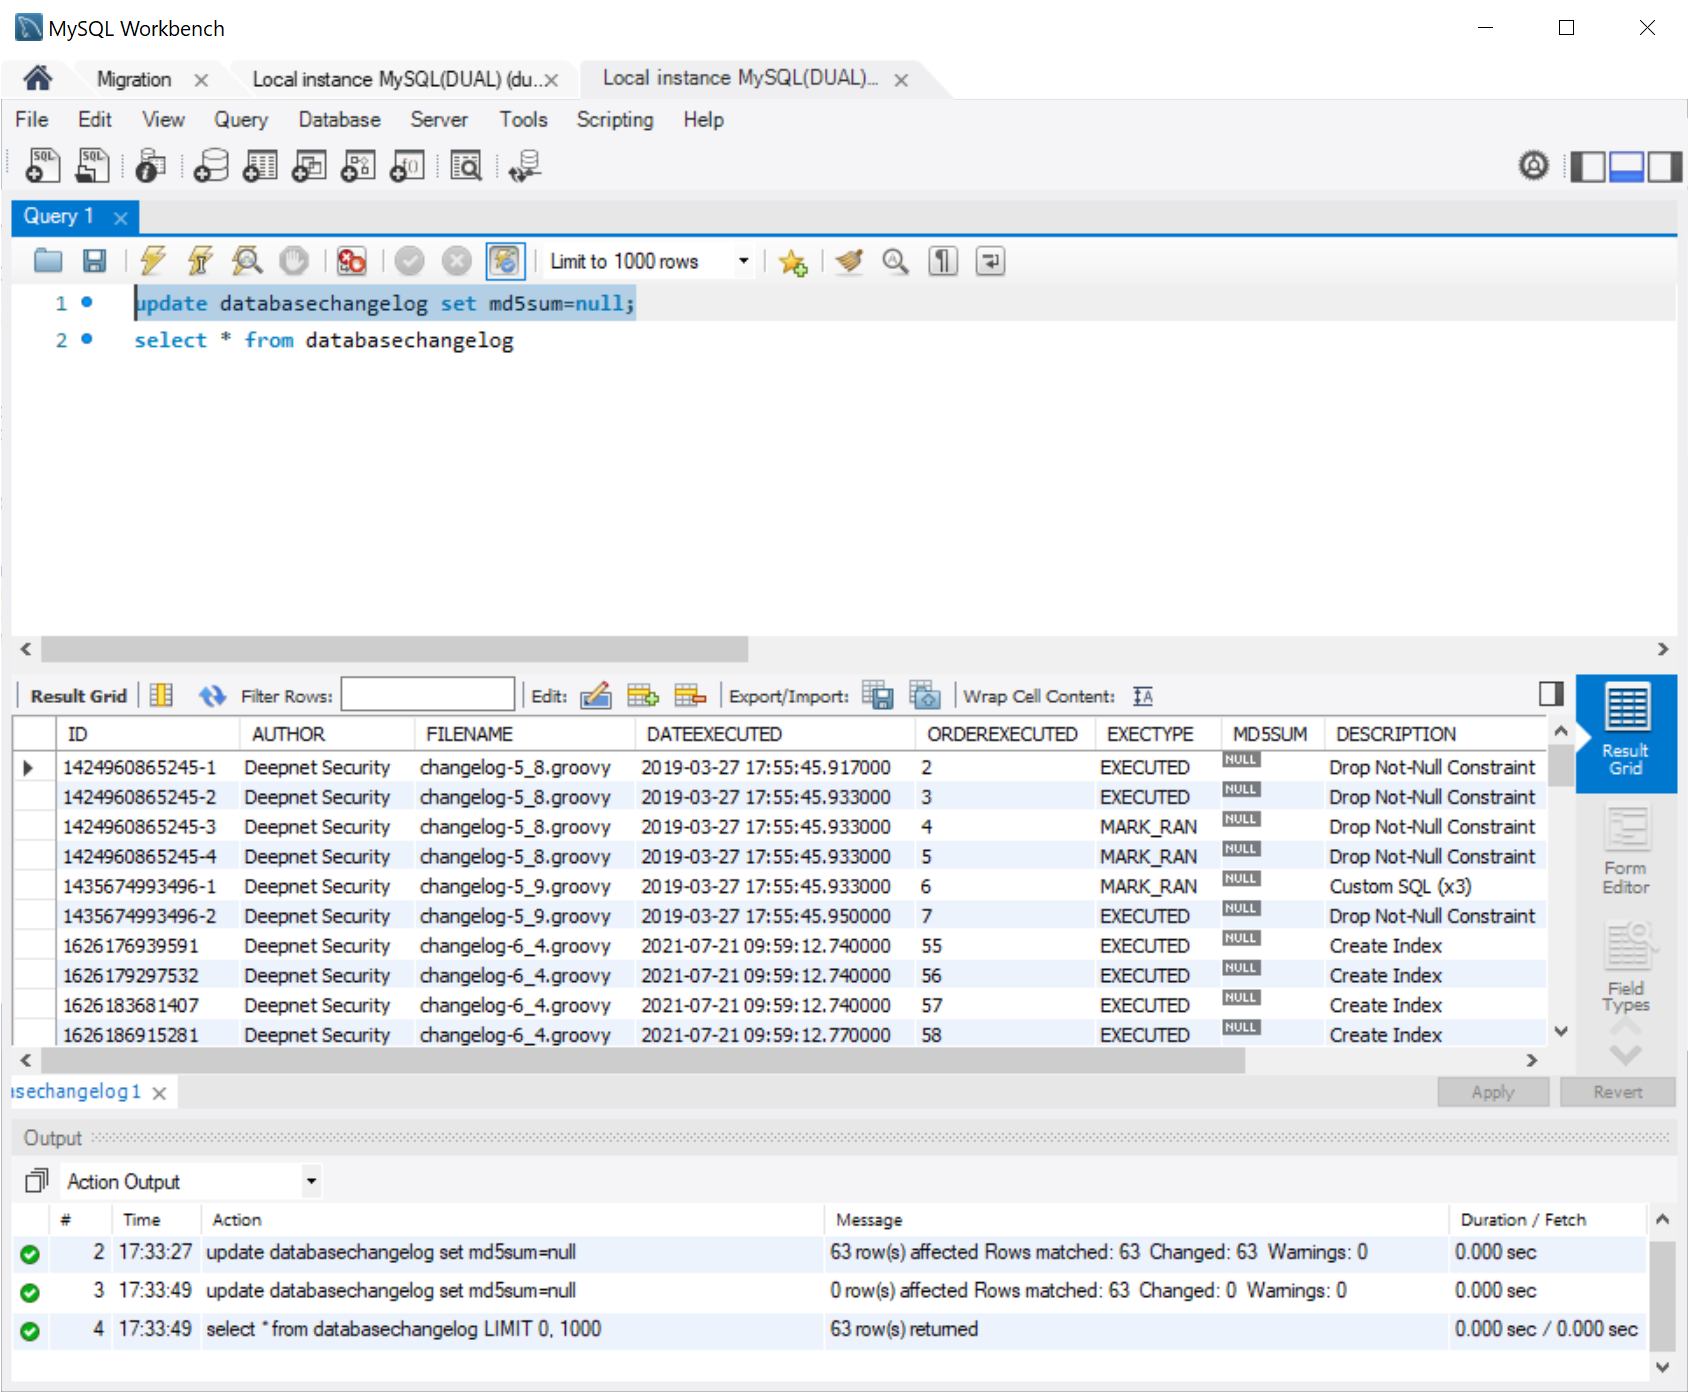Toggle the auto-commit mode button
This screenshot has width=1689, height=1392.
(x=505, y=261)
